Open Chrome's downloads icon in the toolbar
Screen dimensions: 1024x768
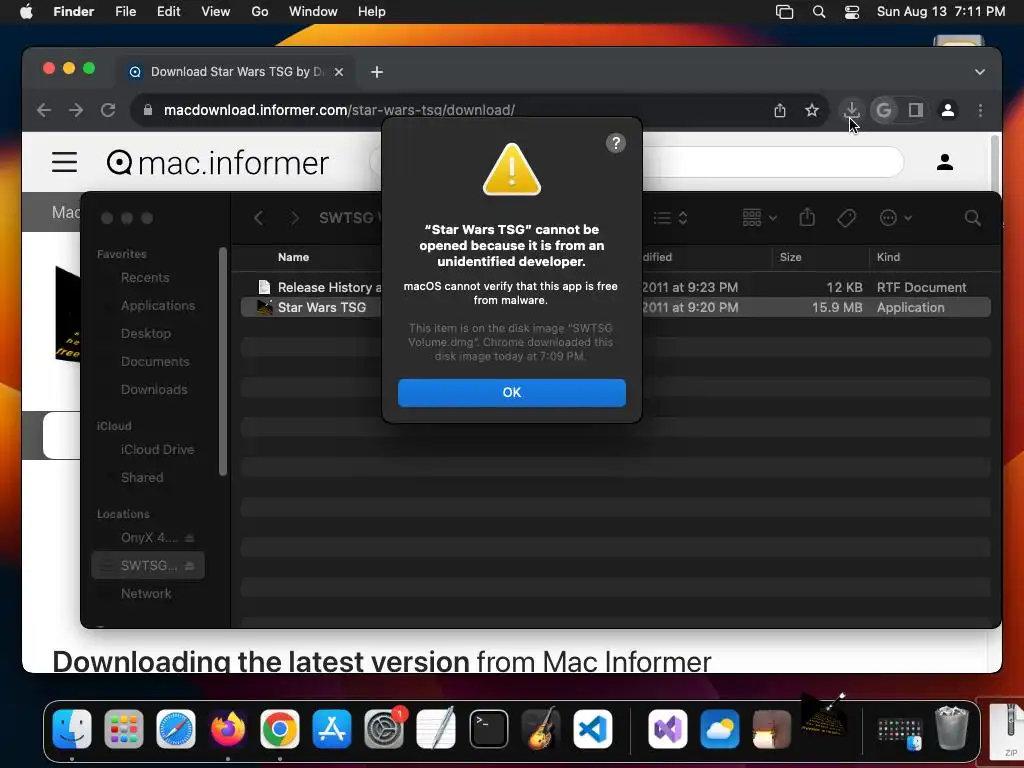pos(851,110)
